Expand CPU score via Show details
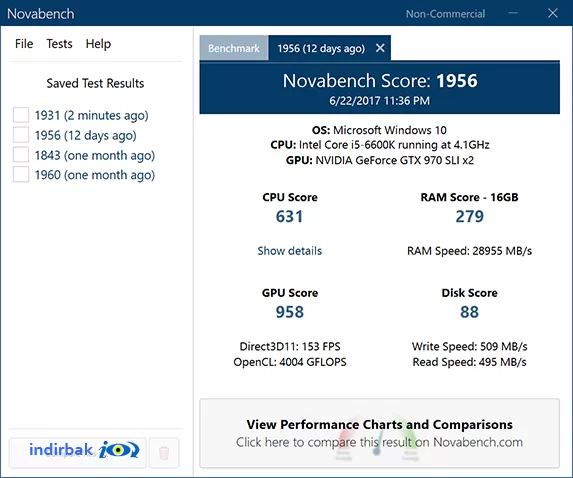The width and height of the screenshot is (573, 478). 289,251
